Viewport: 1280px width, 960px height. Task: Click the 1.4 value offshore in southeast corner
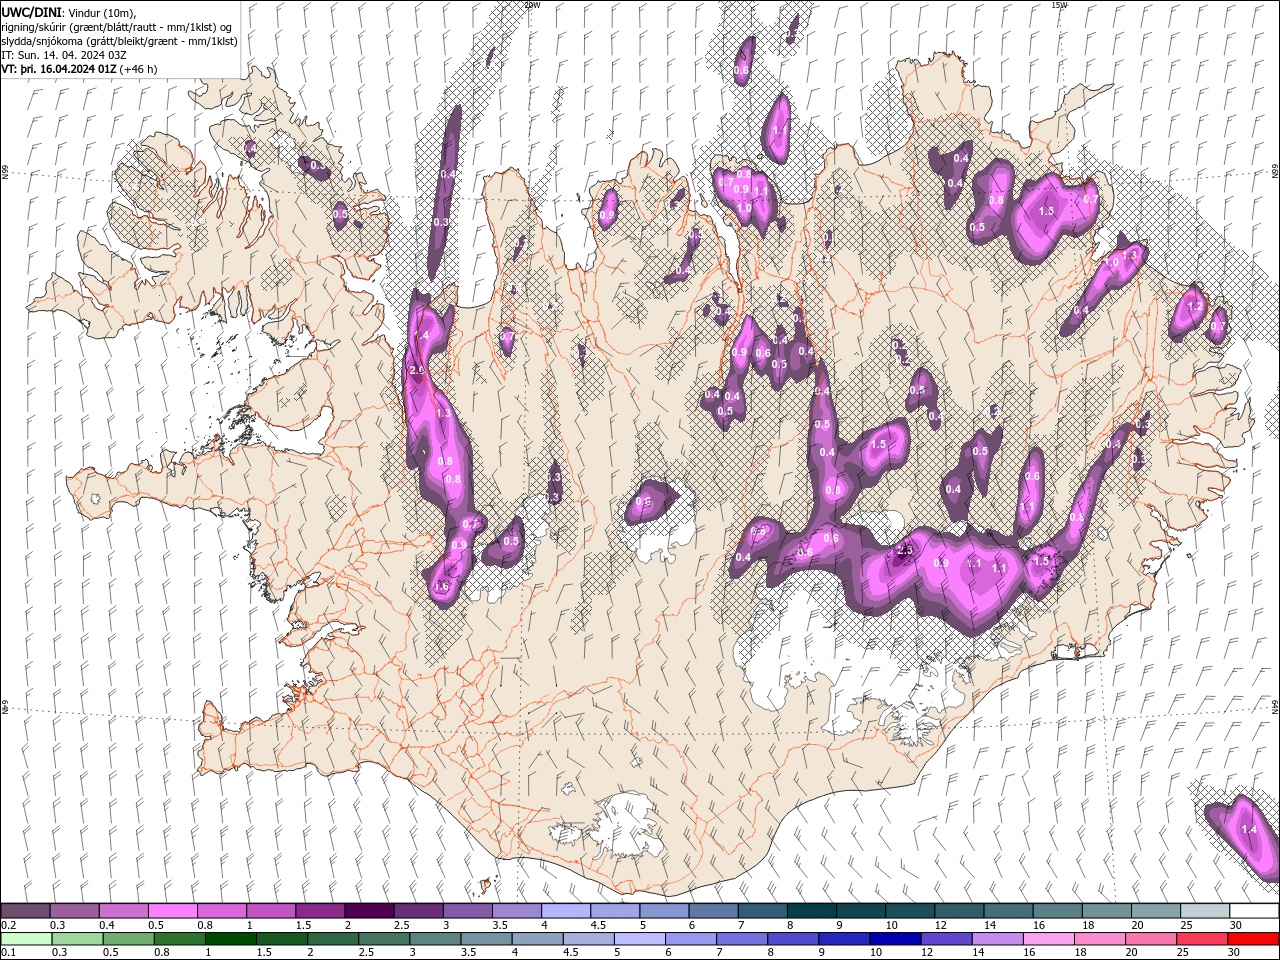pyautogui.click(x=1248, y=830)
